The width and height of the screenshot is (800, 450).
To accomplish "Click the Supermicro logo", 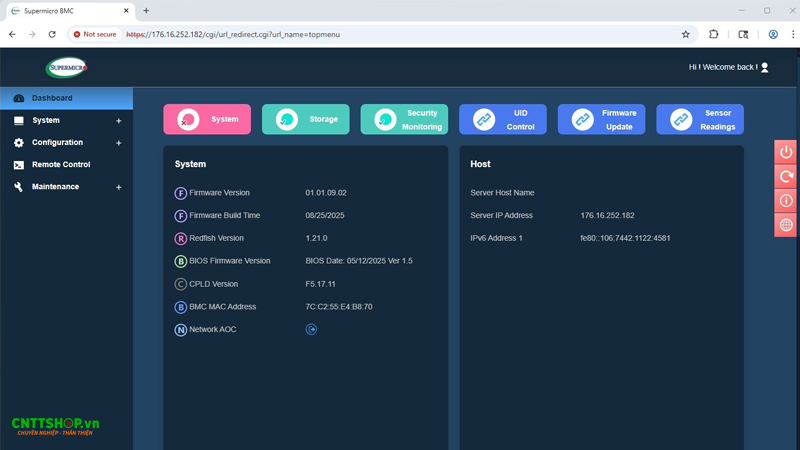I will coord(66,68).
